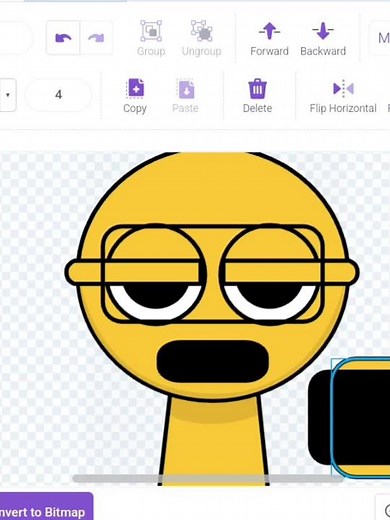Viewport: 390px width, 520px height.
Task: Copy the selected shape
Action: [x=135, y=96]
